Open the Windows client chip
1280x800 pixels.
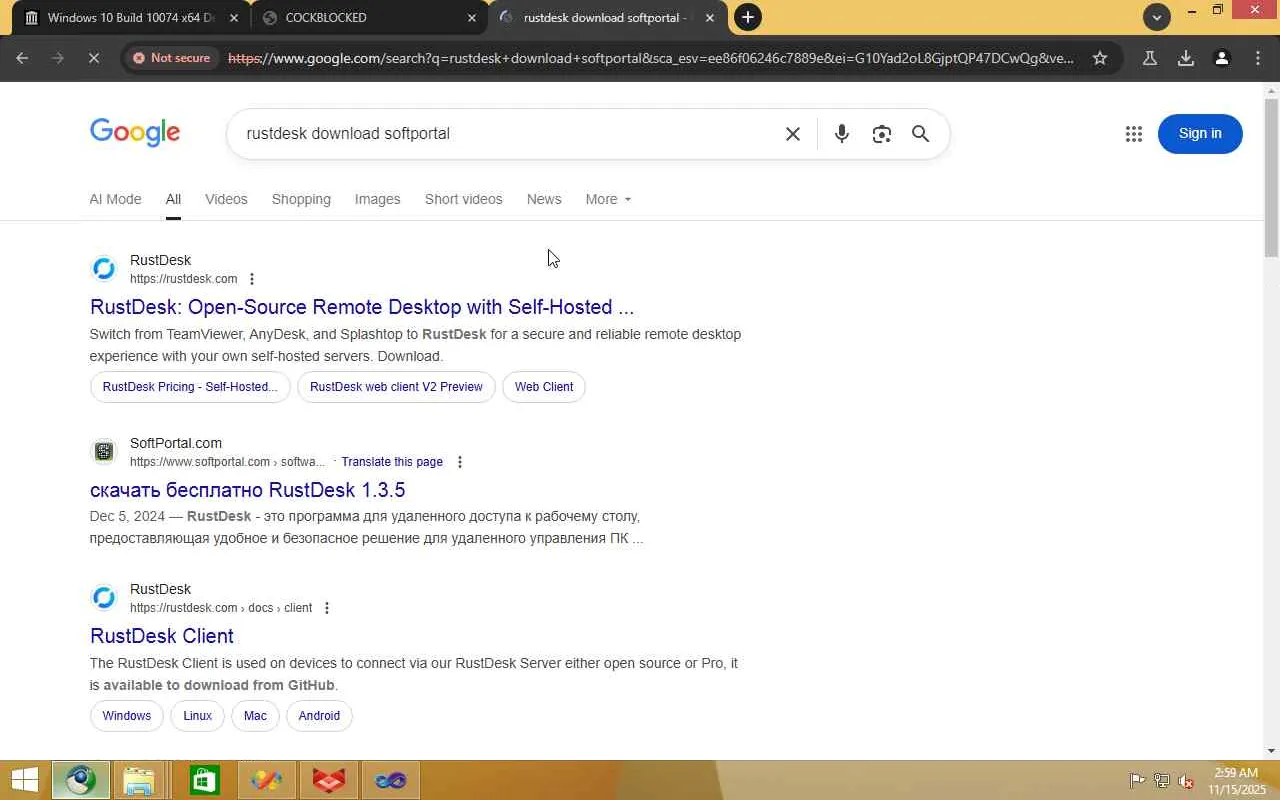point(126,716)
